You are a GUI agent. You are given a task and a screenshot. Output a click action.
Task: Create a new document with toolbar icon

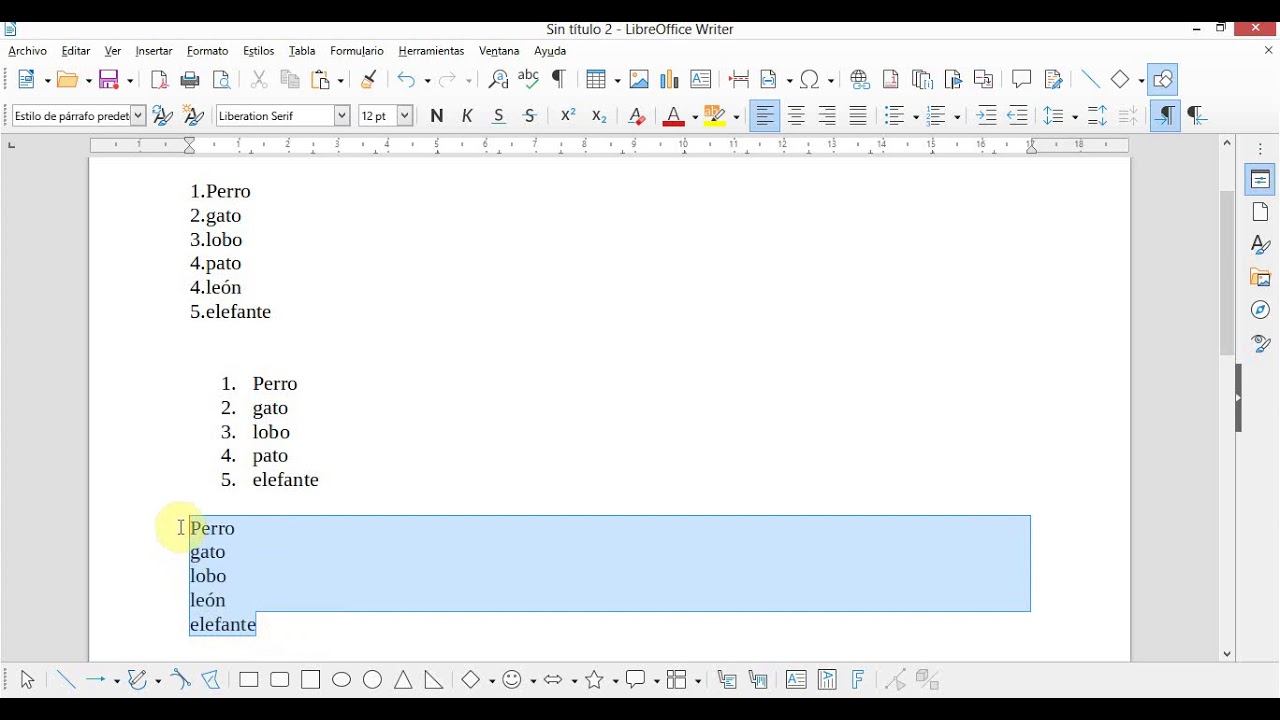[27, 80]
